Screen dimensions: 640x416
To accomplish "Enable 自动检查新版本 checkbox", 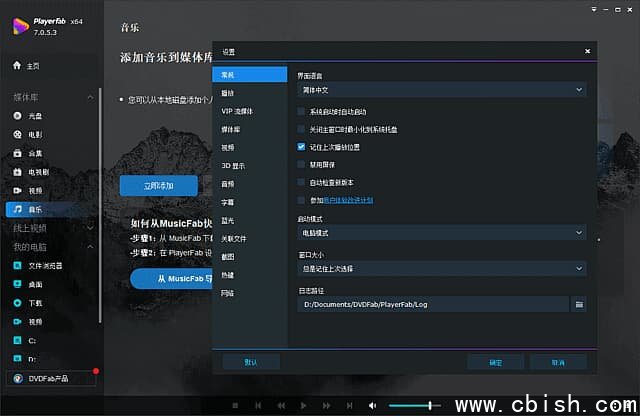I will pos(301,182).
